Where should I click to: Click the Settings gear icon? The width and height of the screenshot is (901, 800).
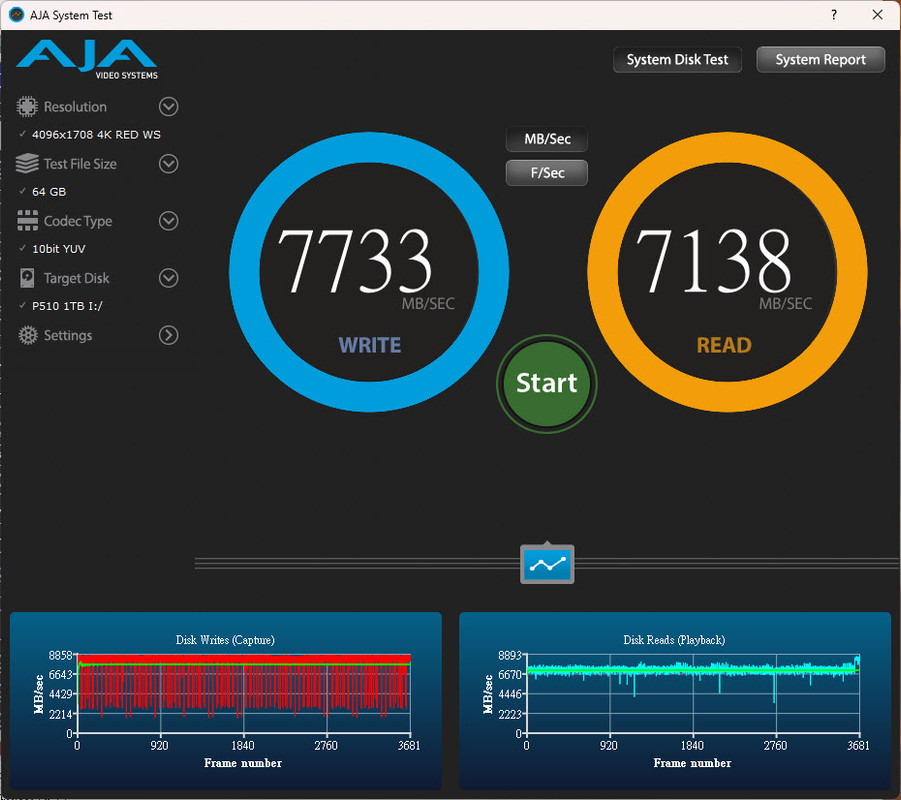28,335
